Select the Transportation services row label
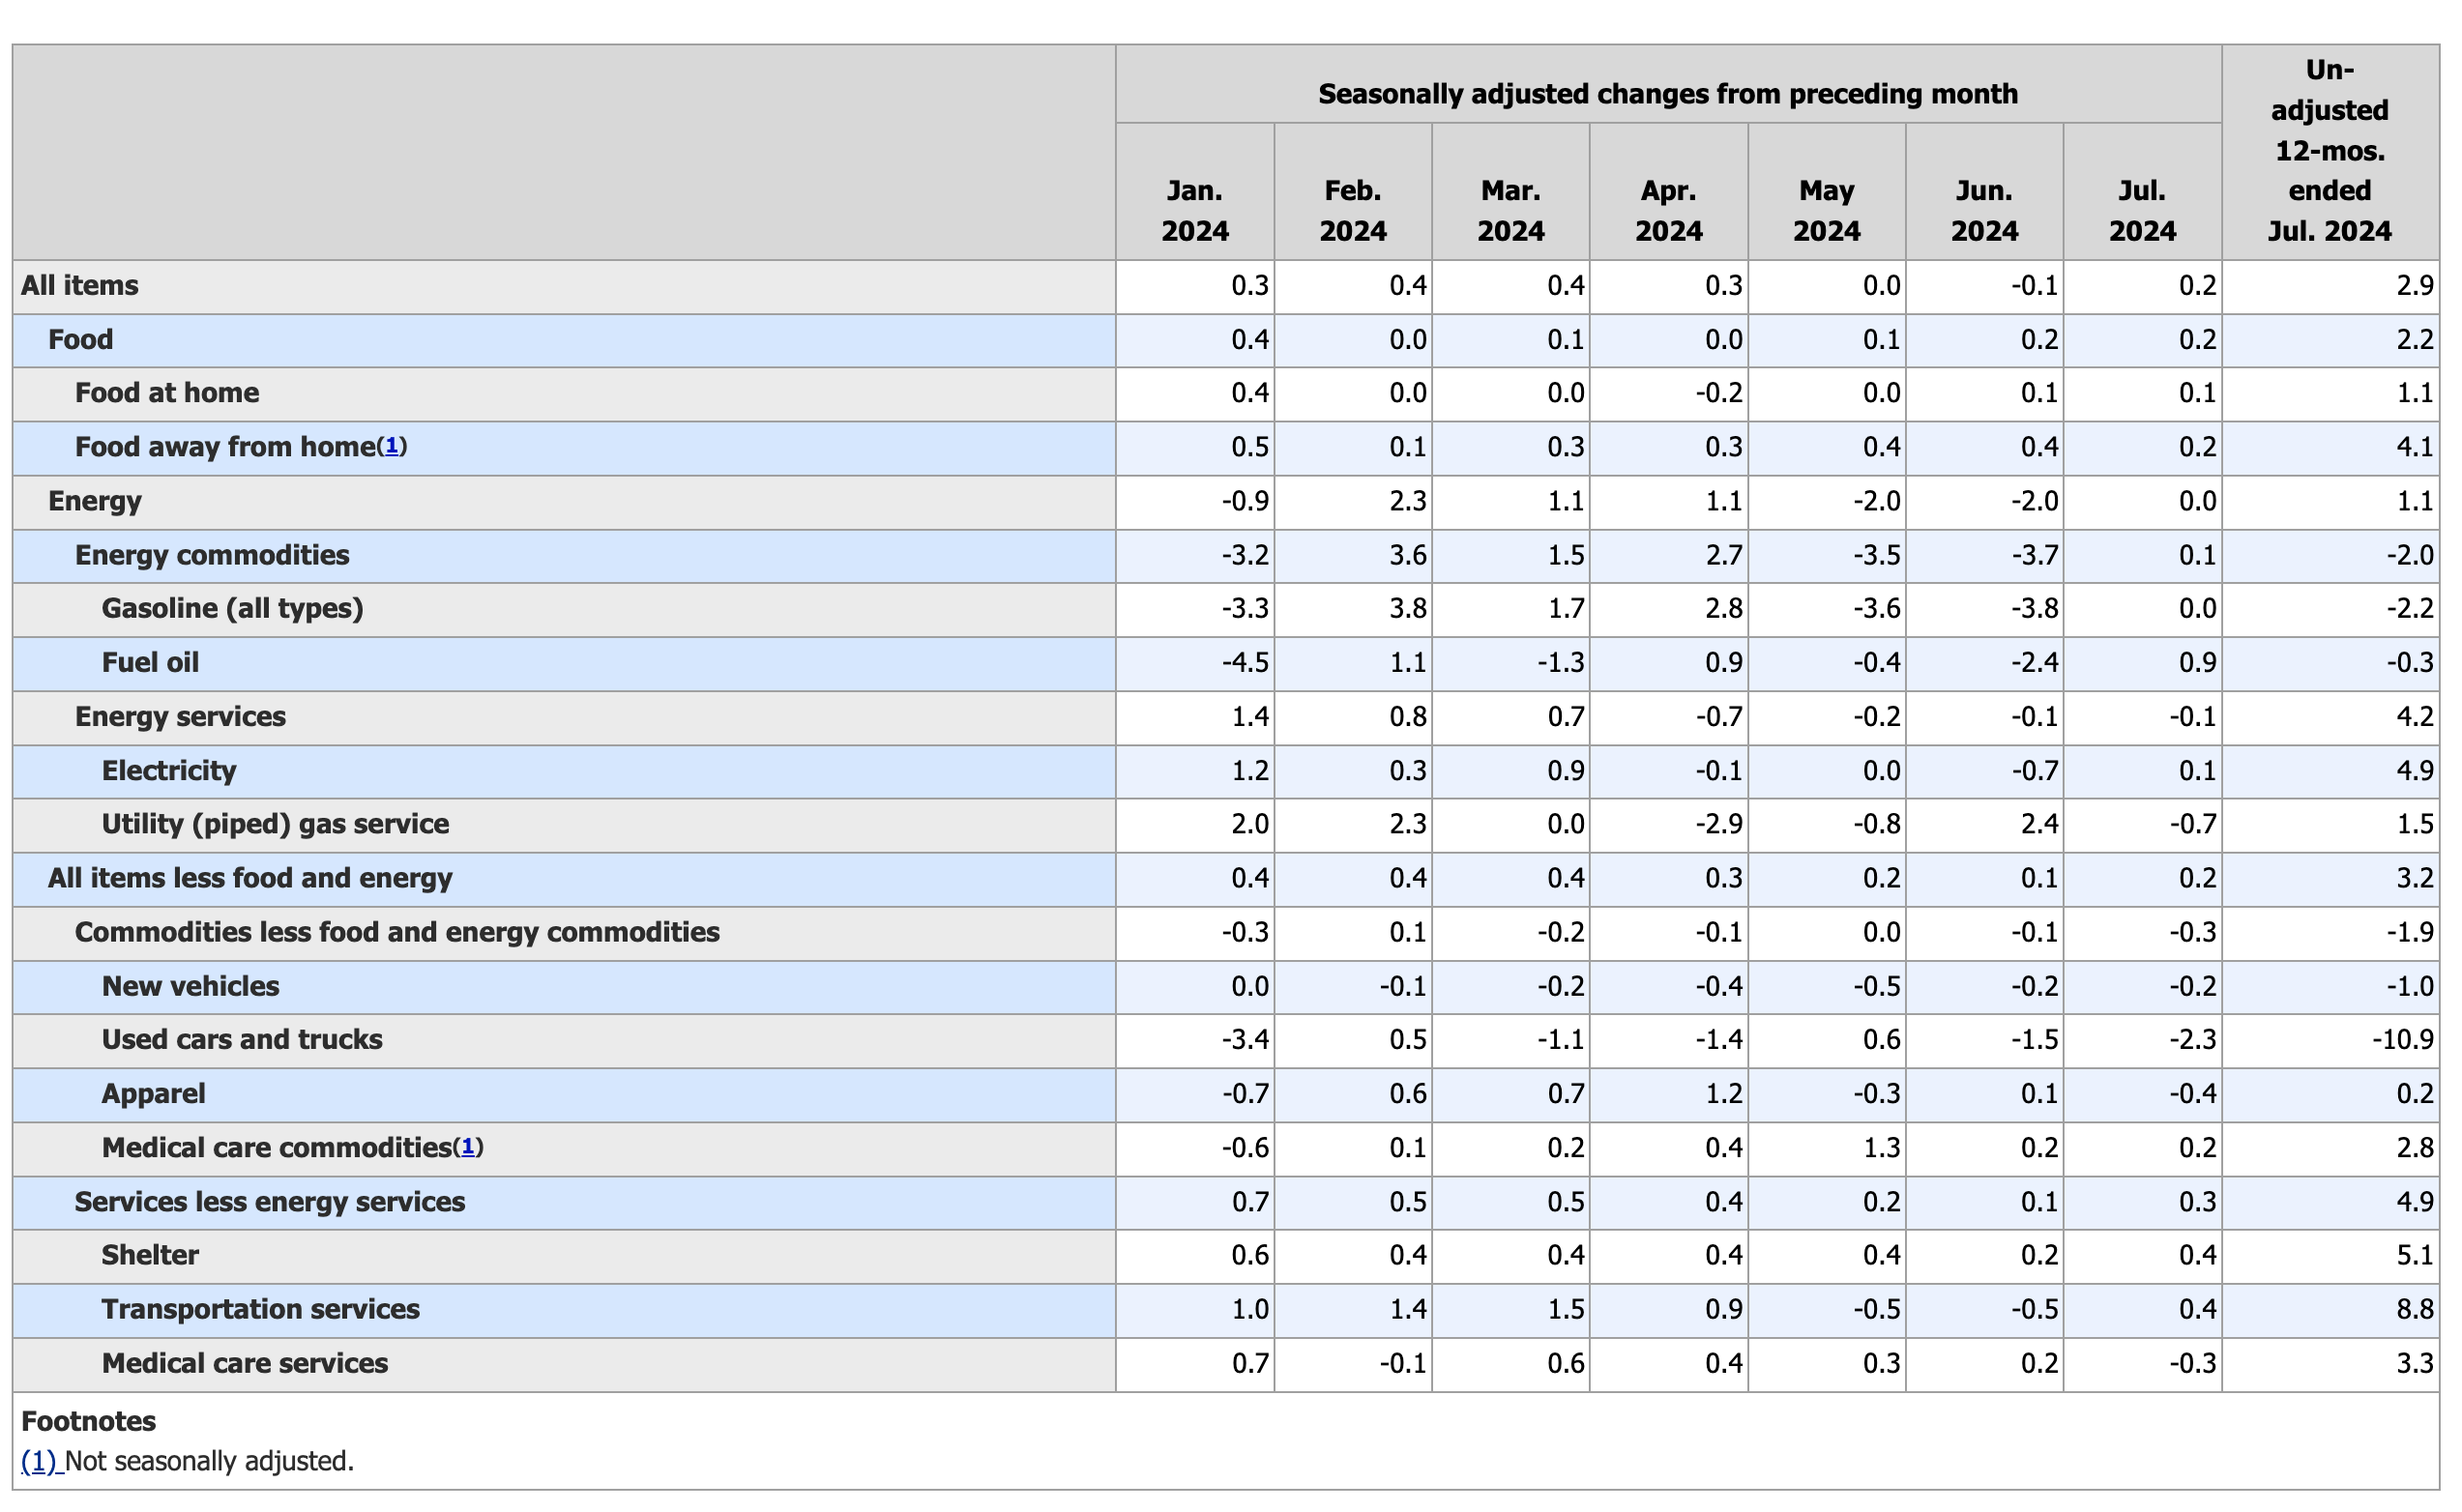The image size is (2462, 1512). (x=260, y=1309)
